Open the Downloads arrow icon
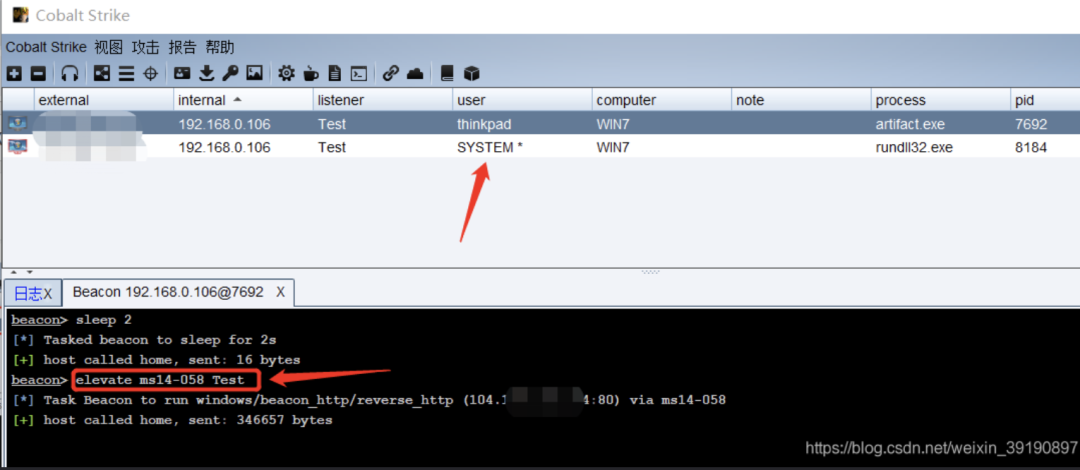 [207, 73]
